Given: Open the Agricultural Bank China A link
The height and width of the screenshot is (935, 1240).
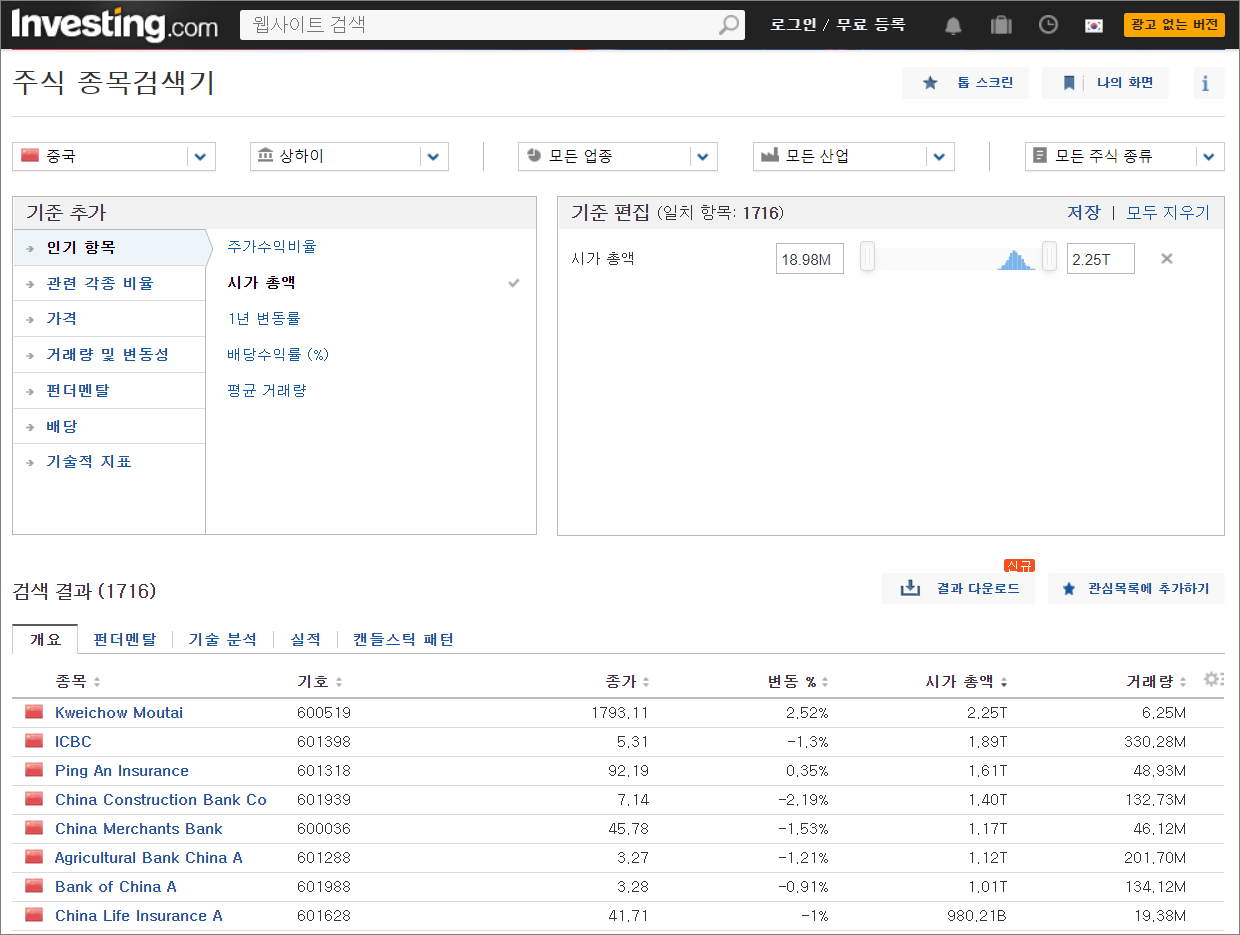Looking at the screenshot, I should [x=149, y=857].
